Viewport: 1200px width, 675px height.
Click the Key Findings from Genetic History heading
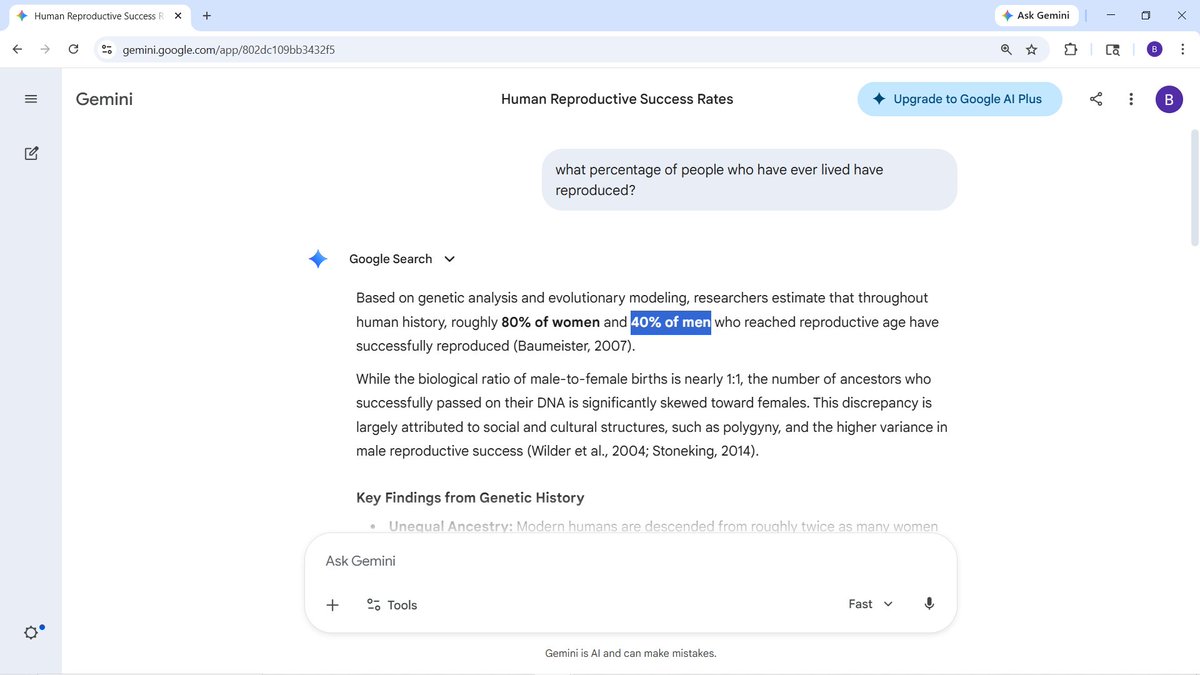[470, 498]
